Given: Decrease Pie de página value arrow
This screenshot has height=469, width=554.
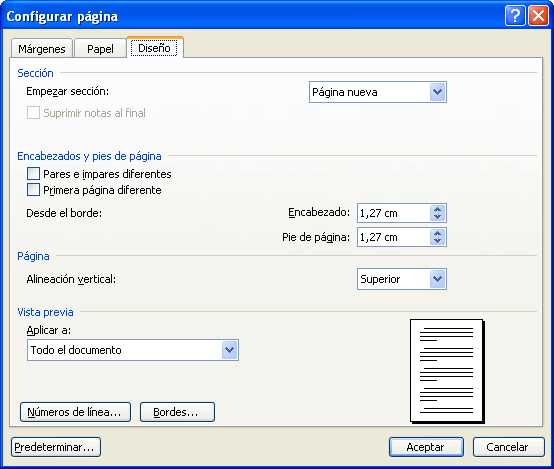Looking at the screenshot, I should tap(437, 241).
